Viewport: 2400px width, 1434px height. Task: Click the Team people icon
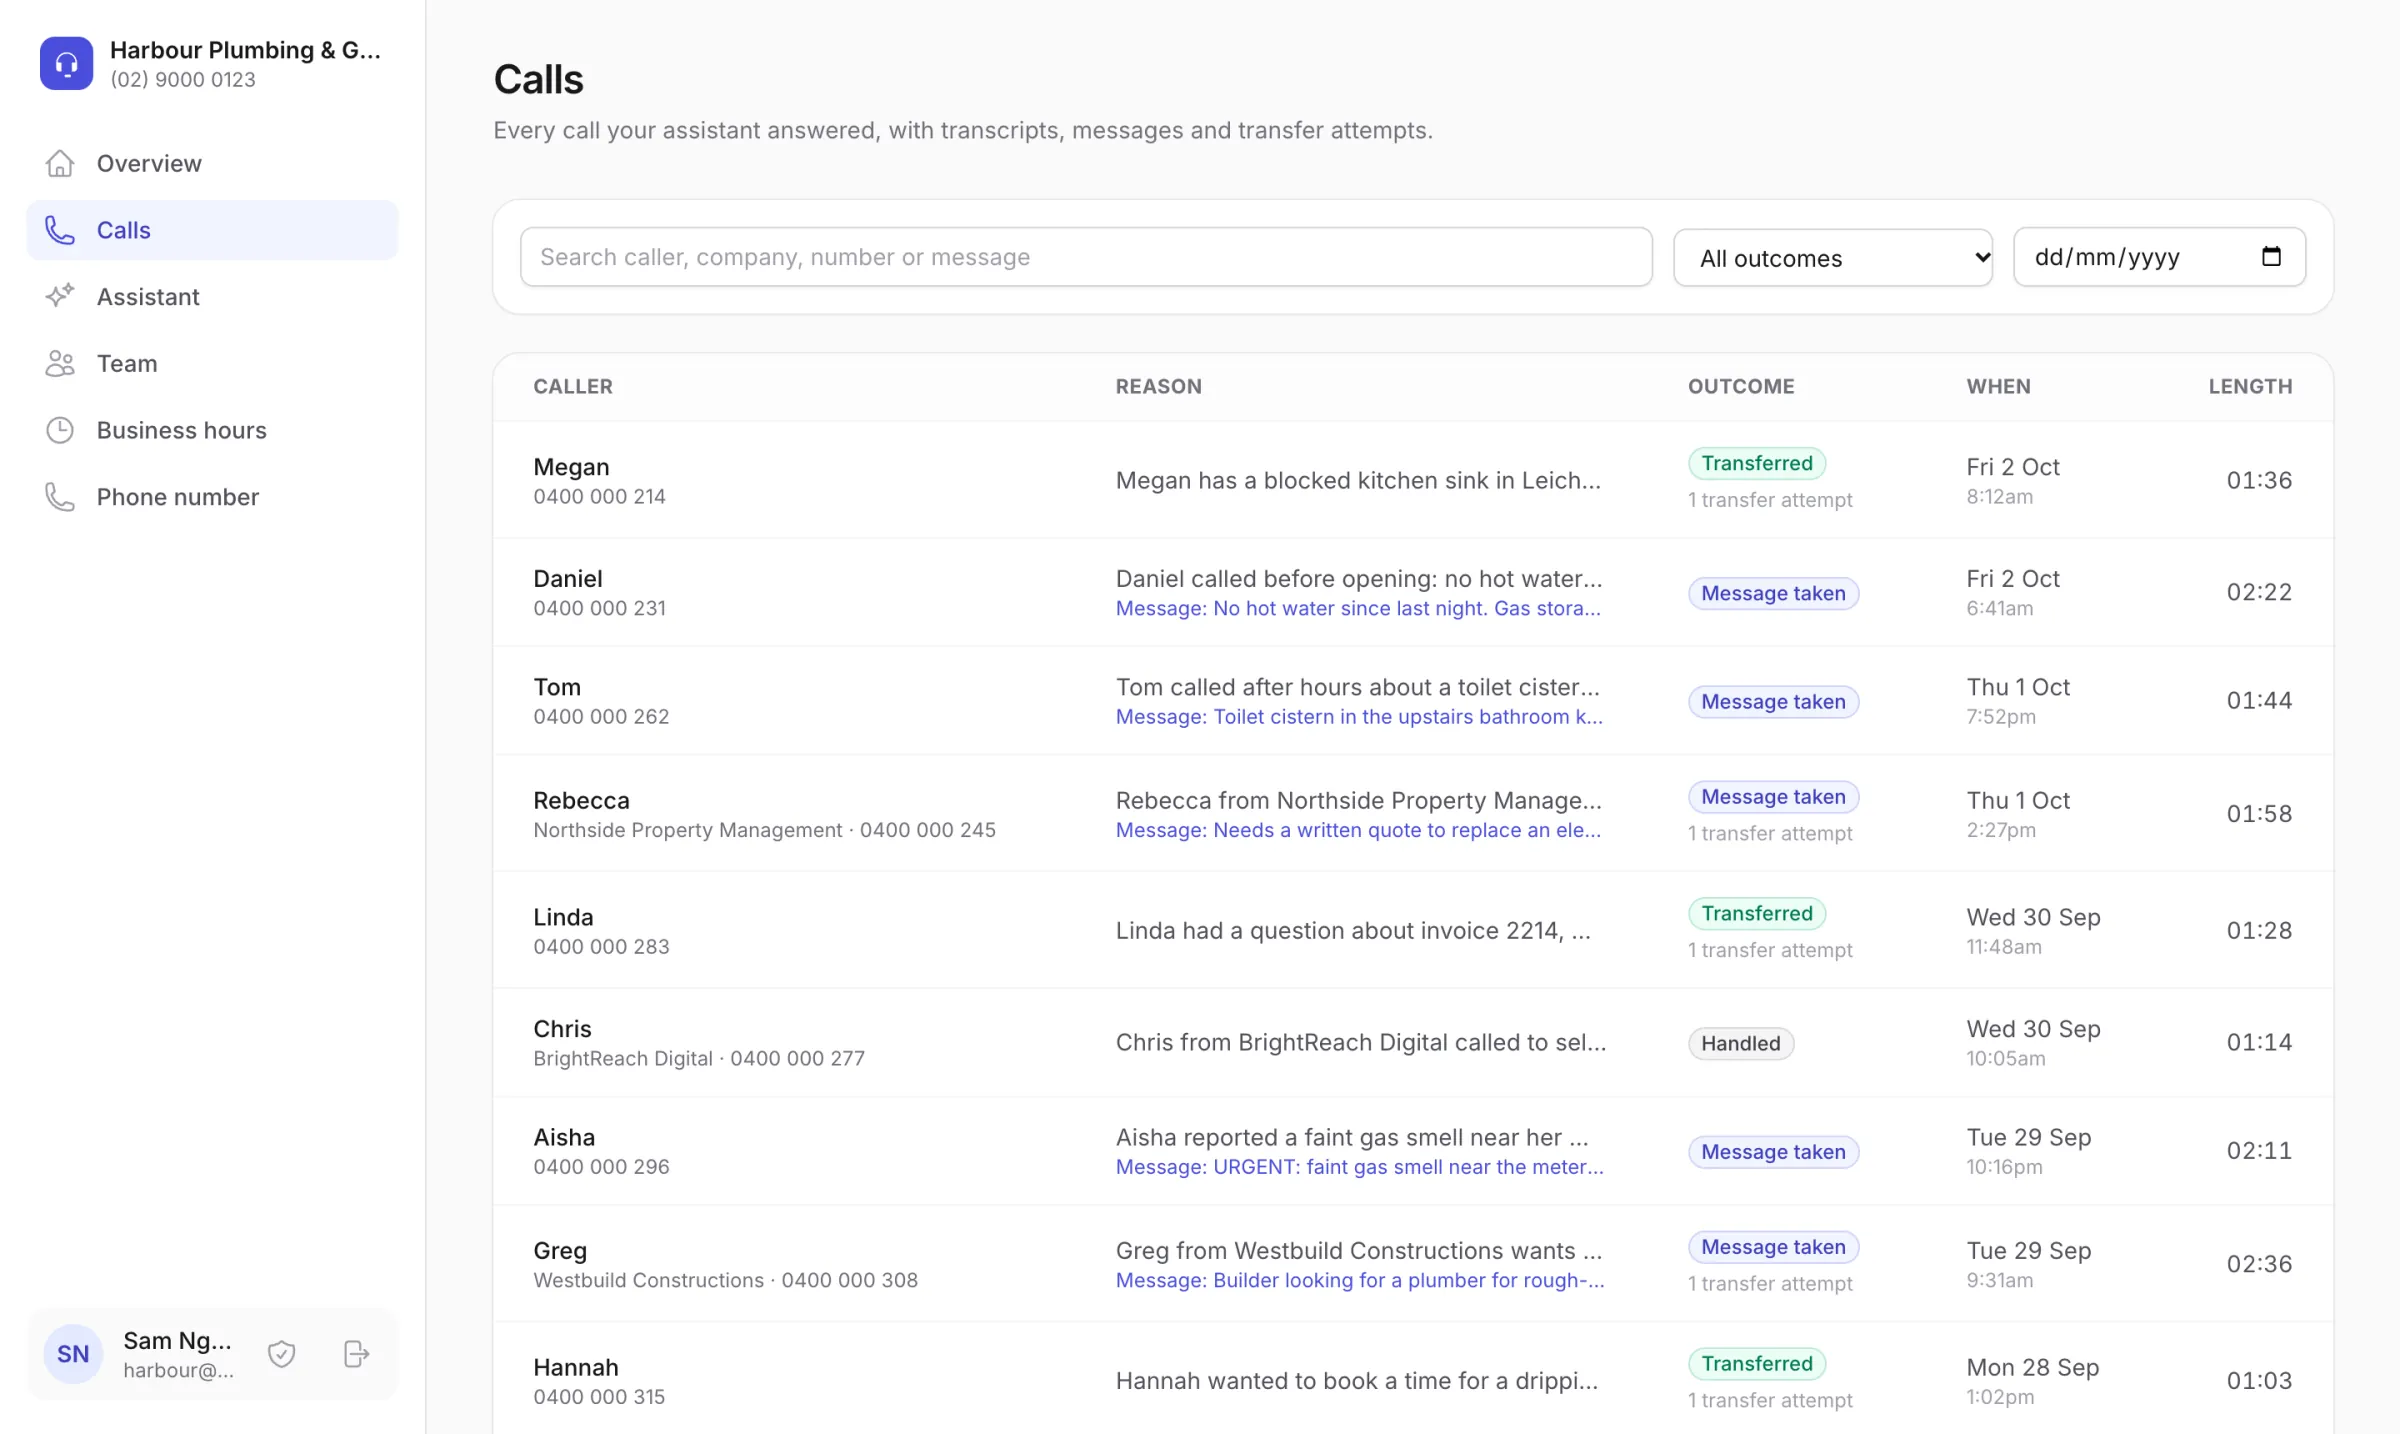click(60, 363)
